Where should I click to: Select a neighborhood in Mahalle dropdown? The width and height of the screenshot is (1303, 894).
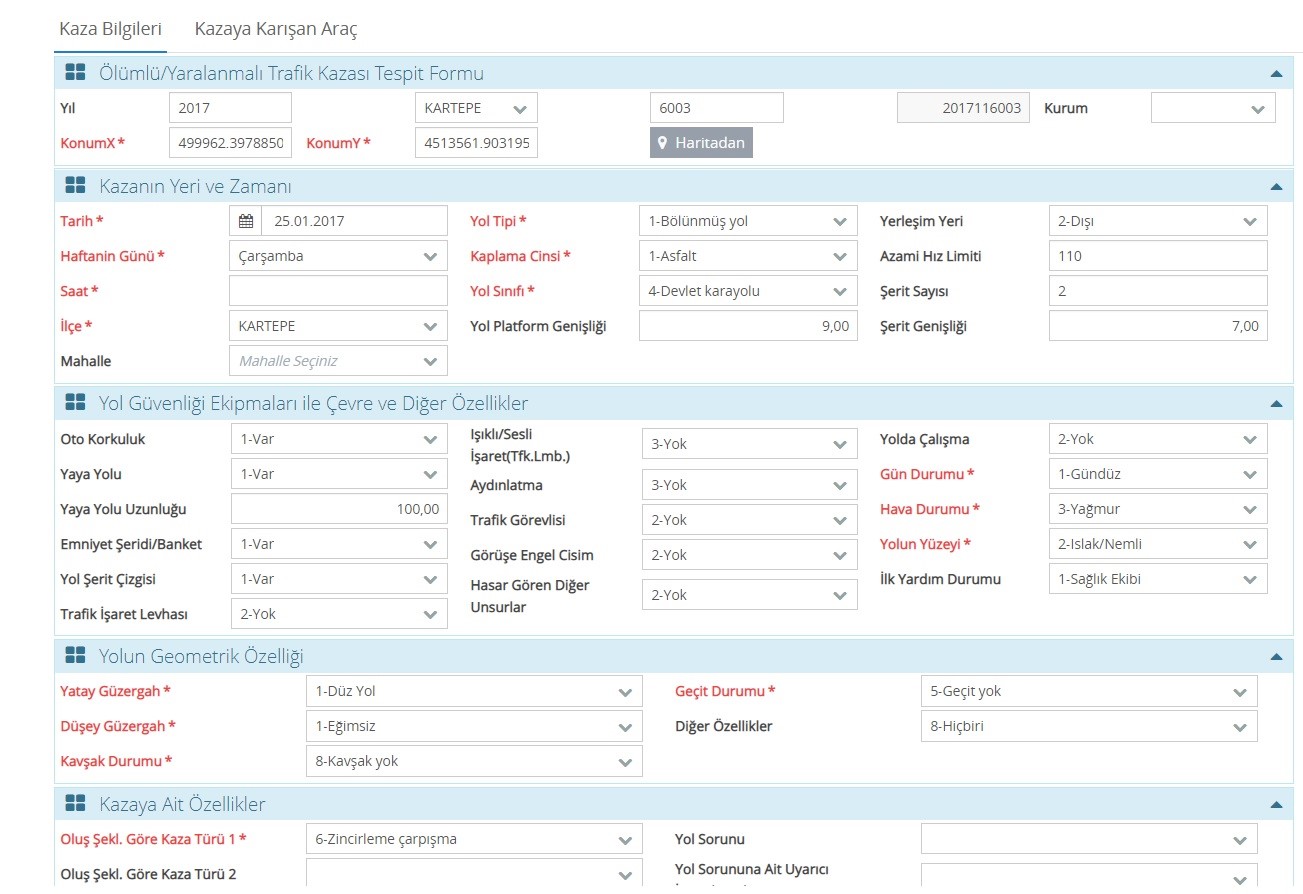338,361
